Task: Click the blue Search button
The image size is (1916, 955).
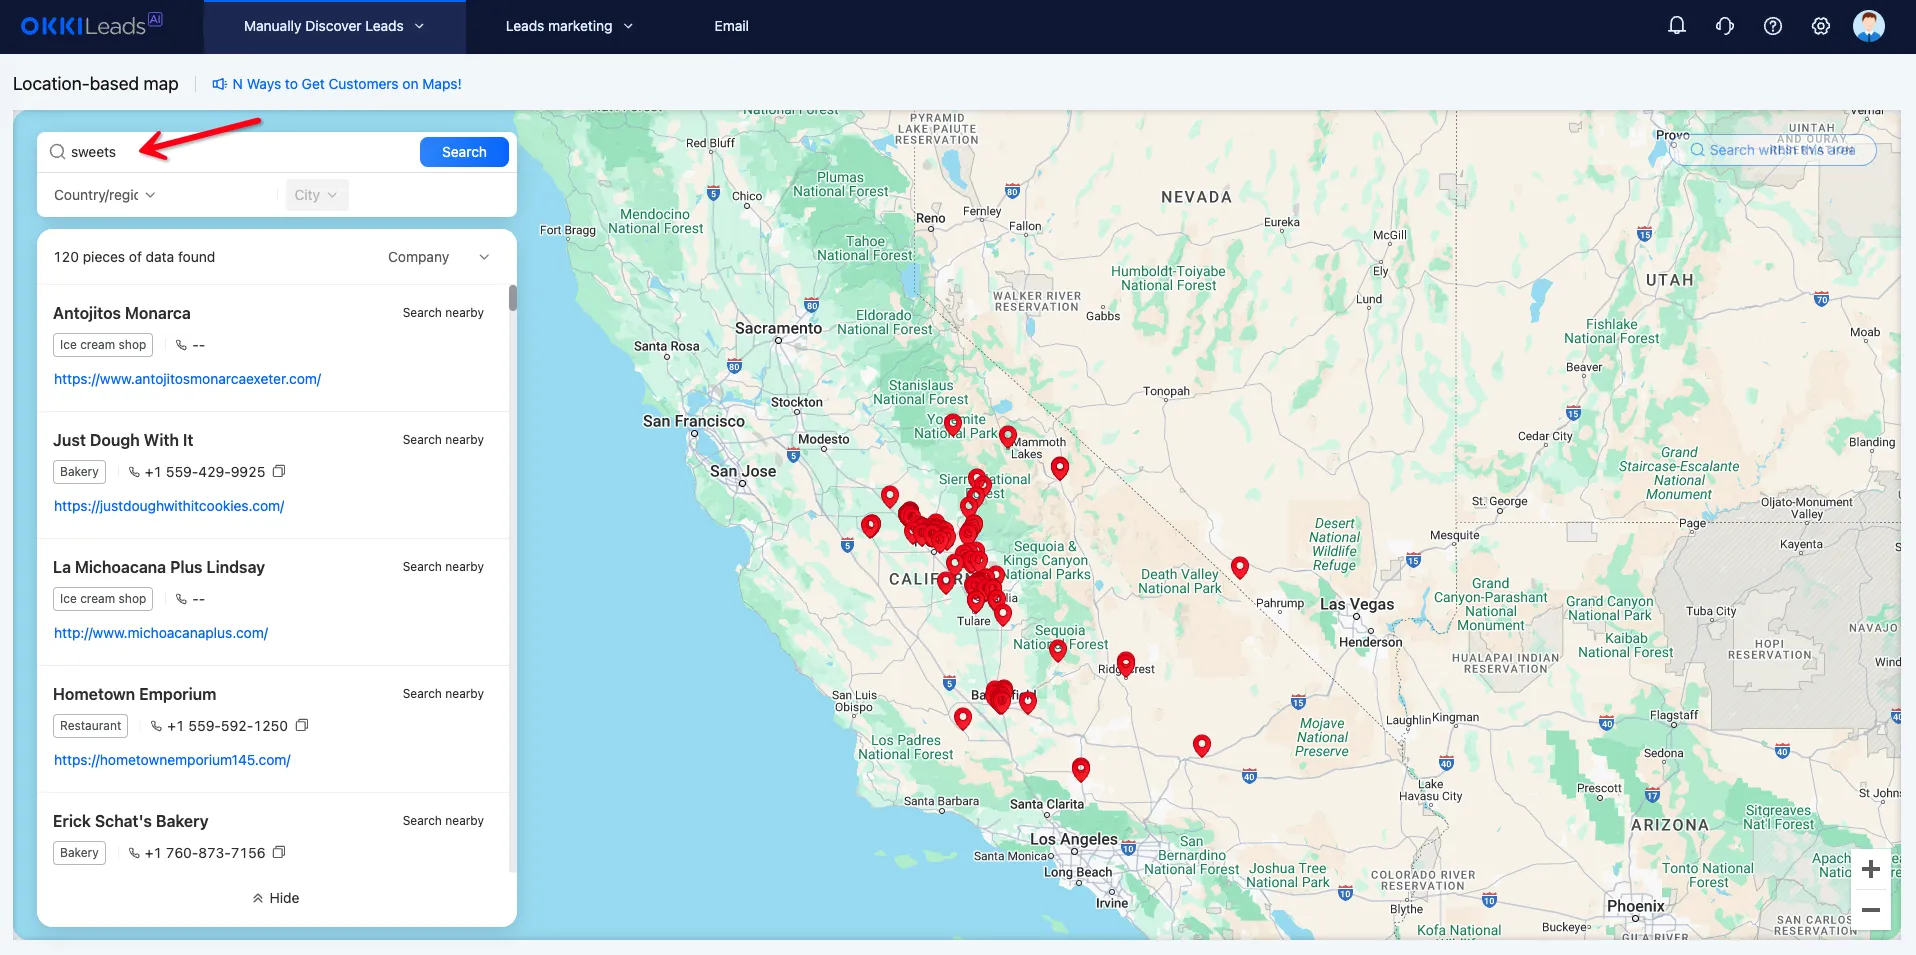Action: click(464, 152)
